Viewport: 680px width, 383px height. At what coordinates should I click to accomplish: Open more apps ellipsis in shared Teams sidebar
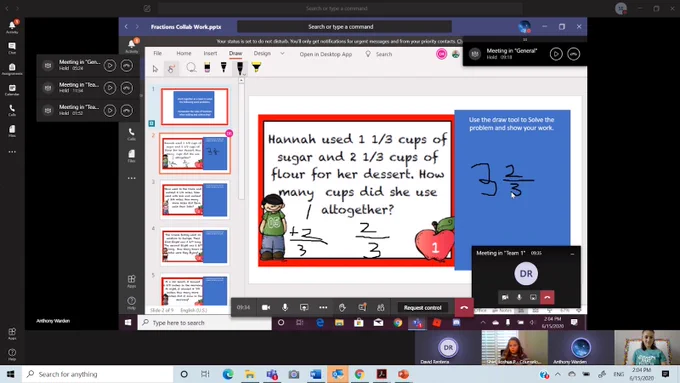point(131,178)
